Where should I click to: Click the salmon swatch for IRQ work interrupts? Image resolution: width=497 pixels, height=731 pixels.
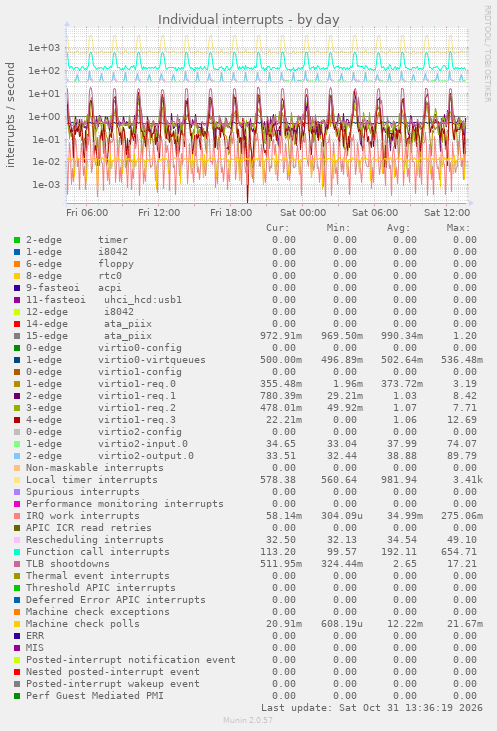pos(17,516)
